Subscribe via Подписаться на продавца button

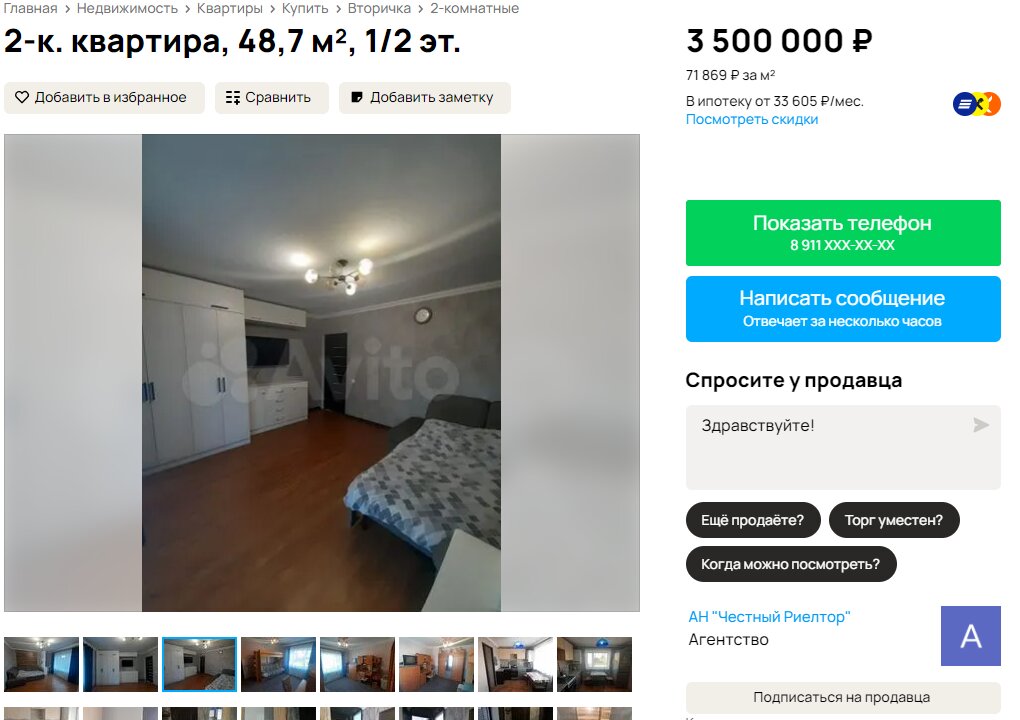pyautogui.click(x=843, y=697)
